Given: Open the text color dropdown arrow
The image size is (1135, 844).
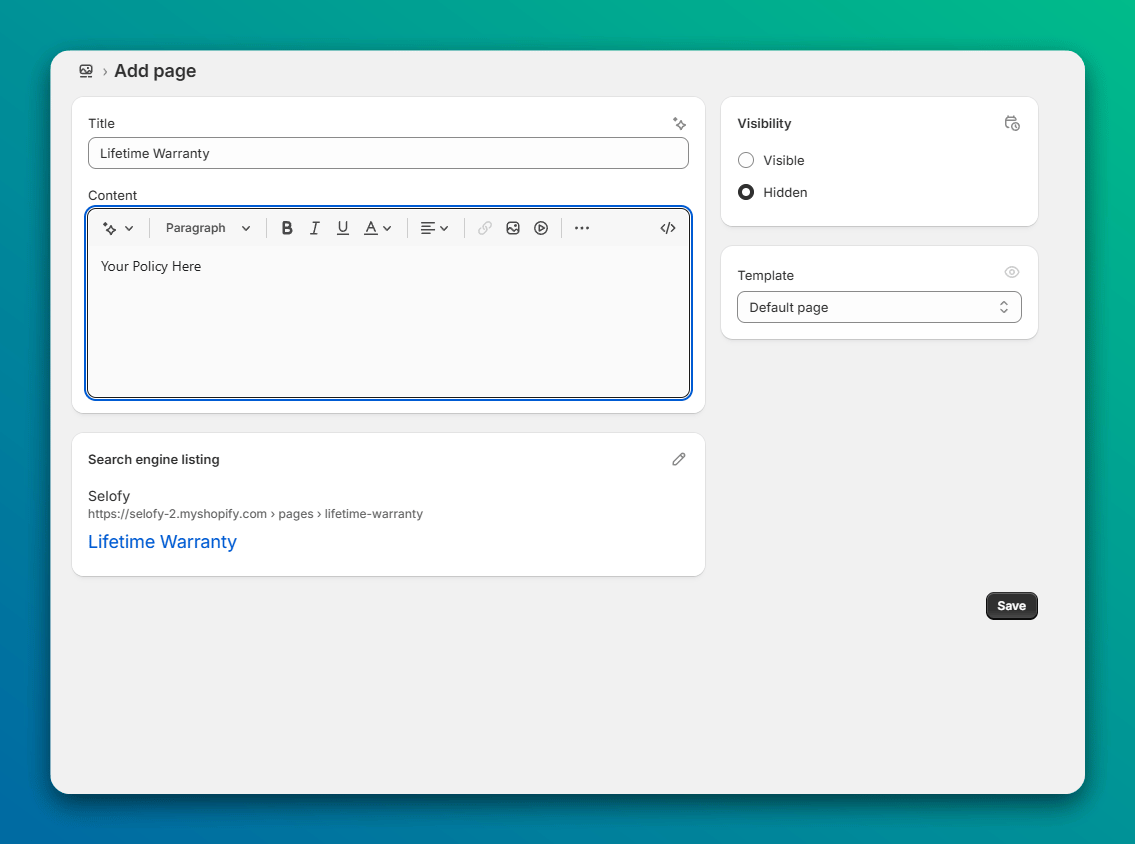Looking at the screenshot, I should coord(387,228).
